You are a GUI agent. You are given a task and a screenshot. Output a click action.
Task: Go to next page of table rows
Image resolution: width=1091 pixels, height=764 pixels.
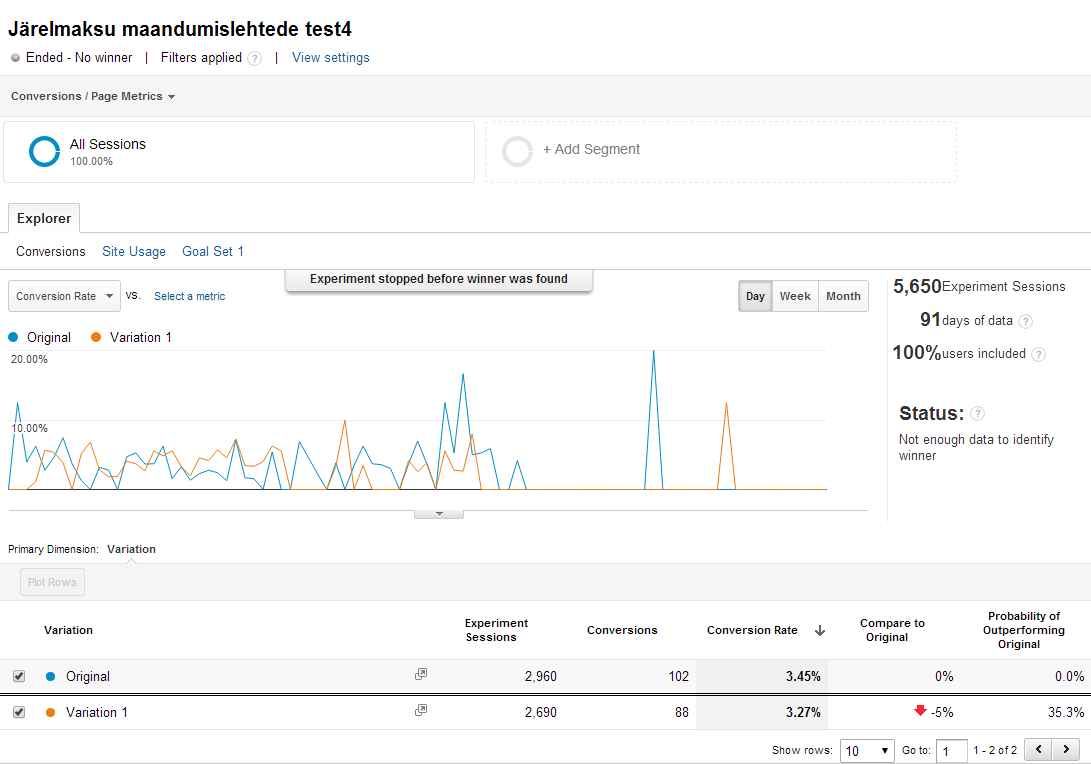click(1067, 749)
